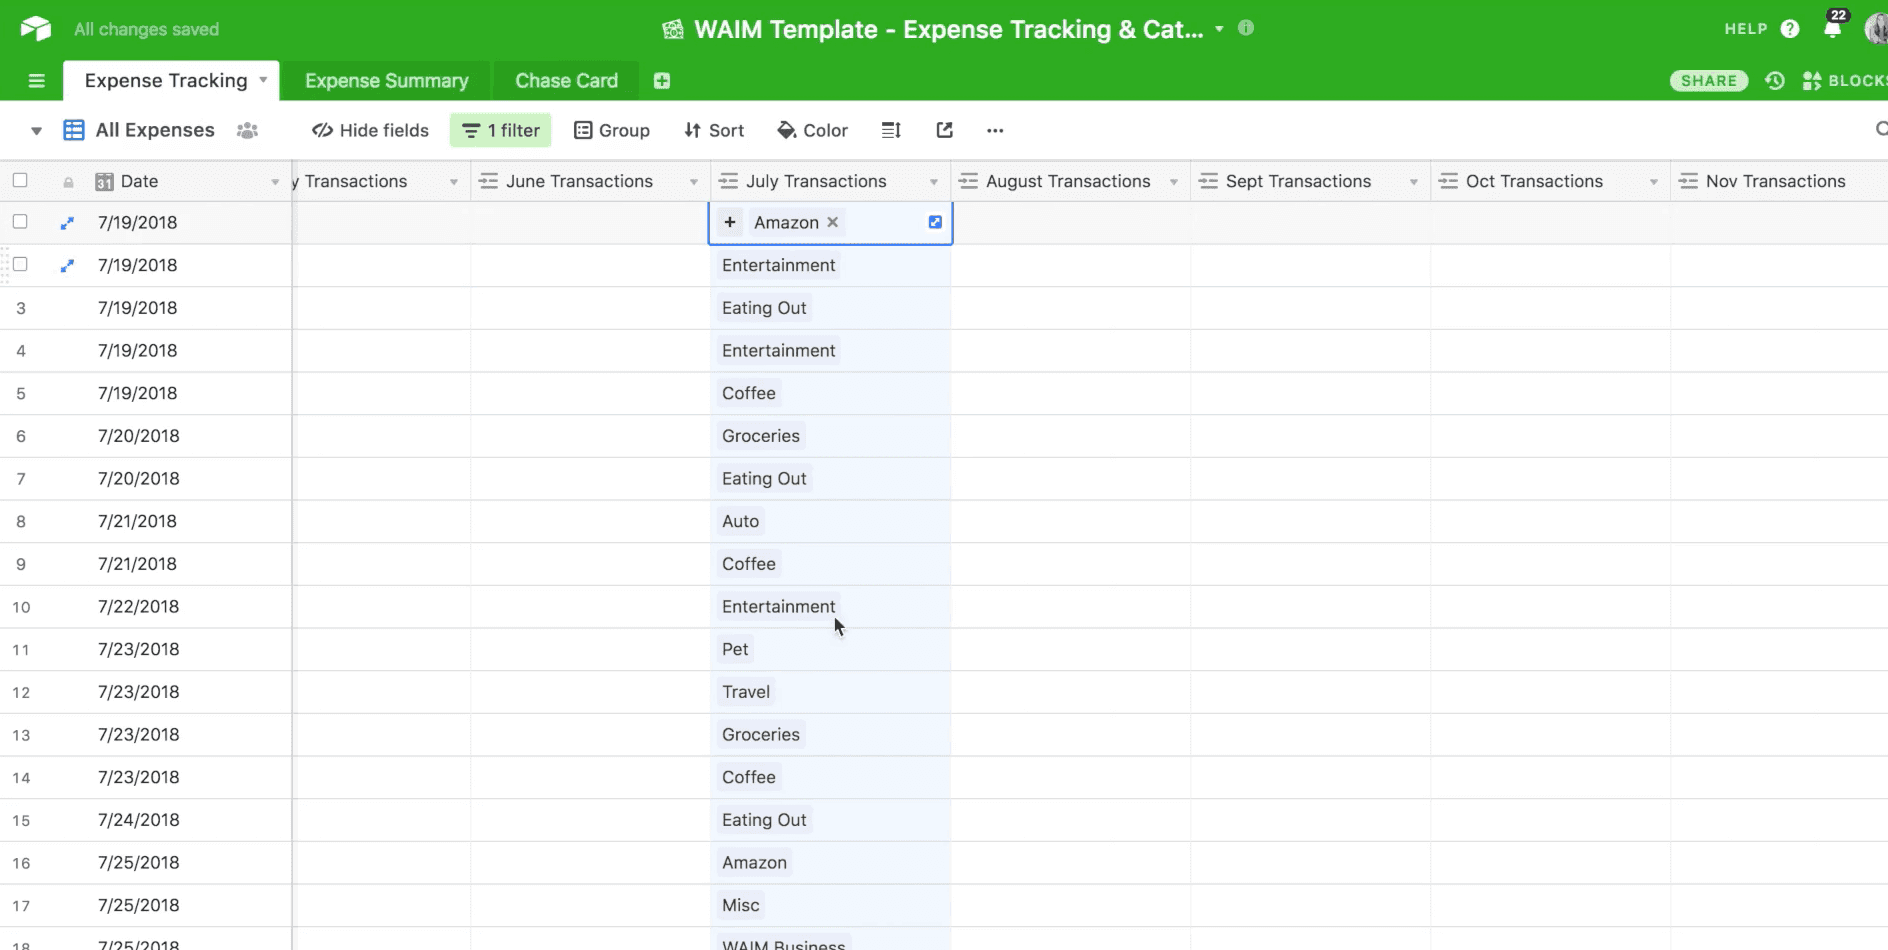Screen dimensions: 1888x950
Task: Open notifications bell with 22 badge
Action: (1833, 26)
